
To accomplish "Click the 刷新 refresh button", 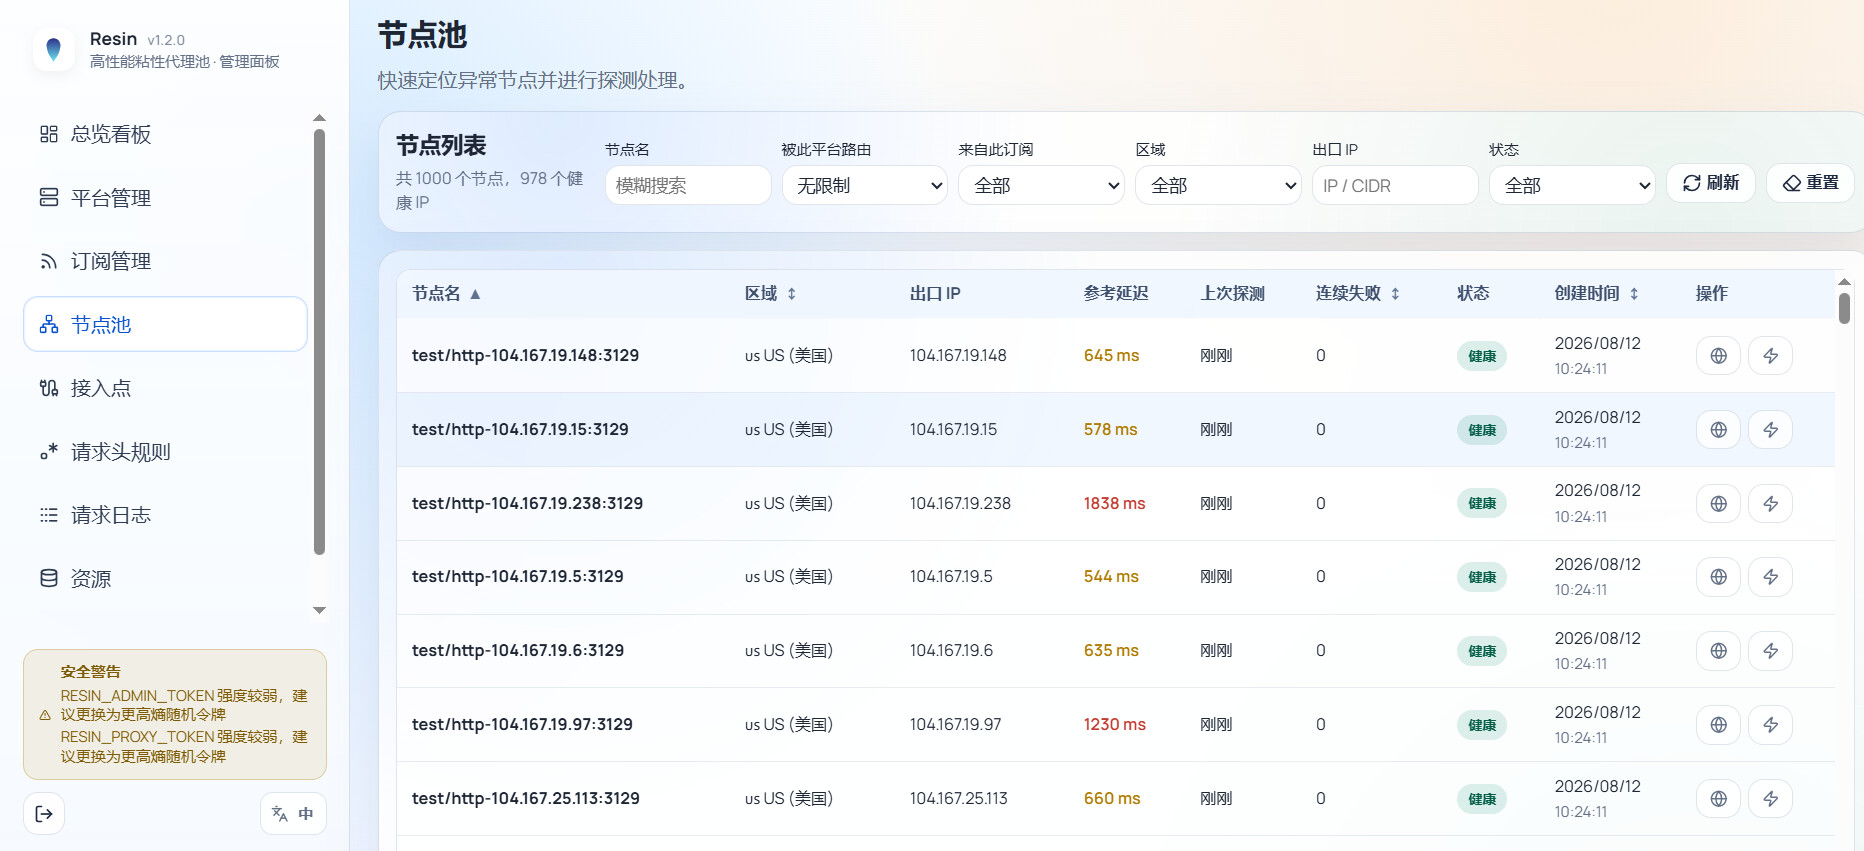I will point(1711,183).
